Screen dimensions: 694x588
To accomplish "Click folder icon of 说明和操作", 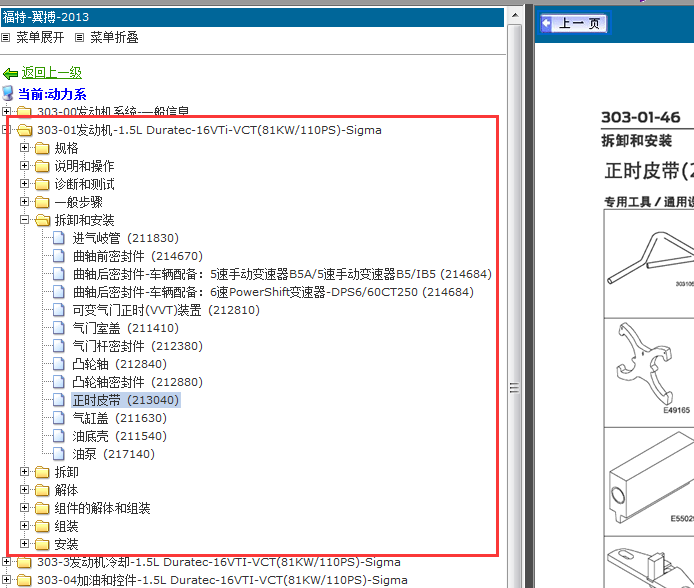I will click(42, 166).
